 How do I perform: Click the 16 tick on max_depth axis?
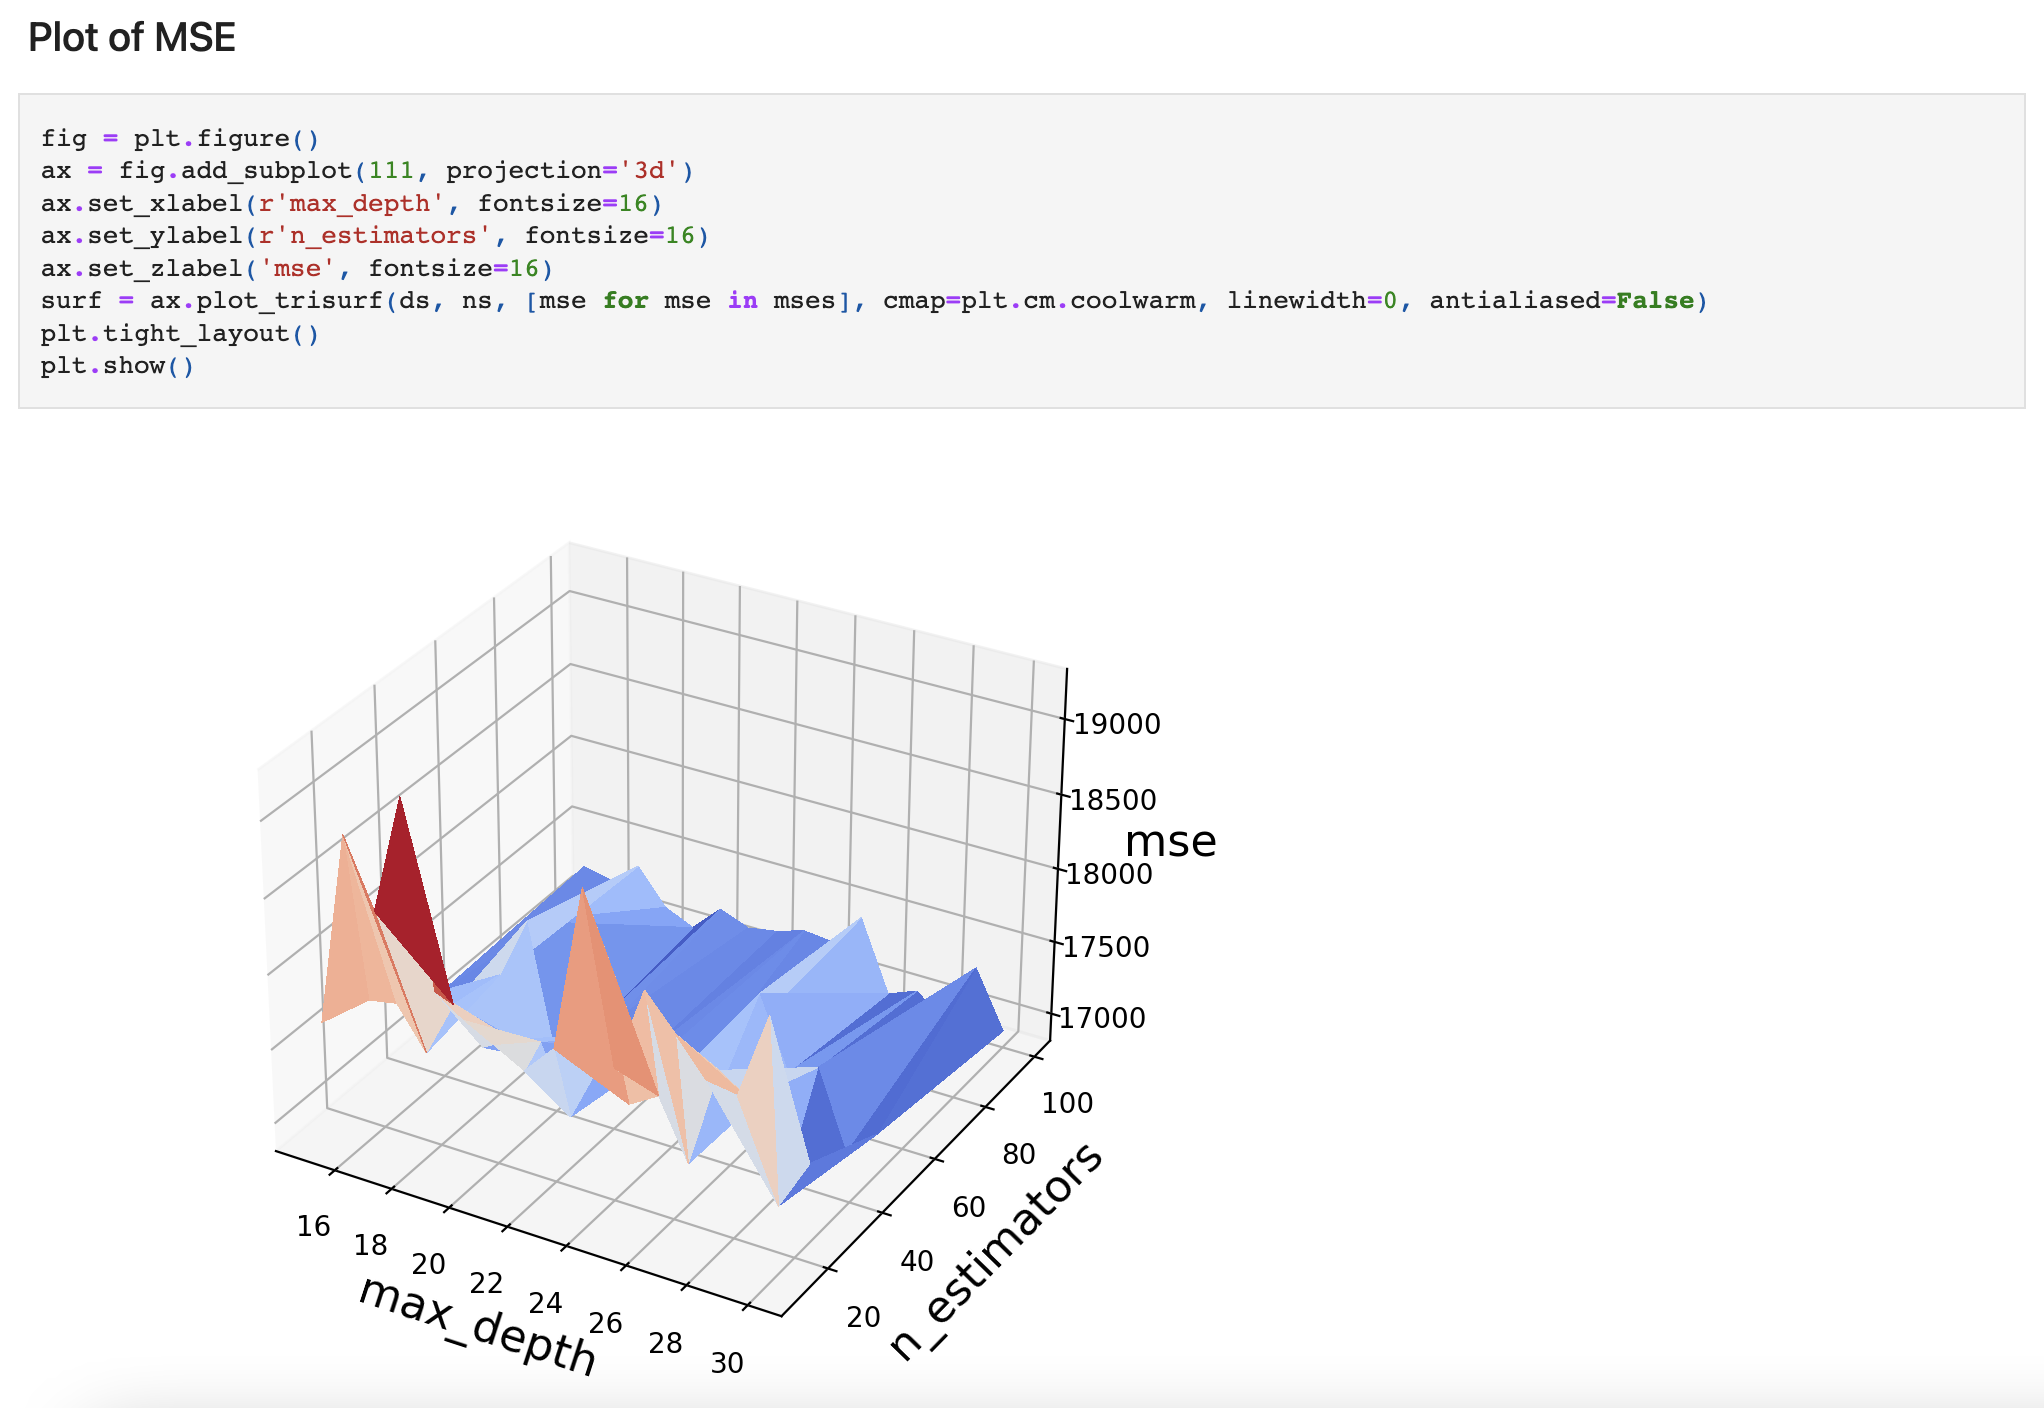(314, 1226)
